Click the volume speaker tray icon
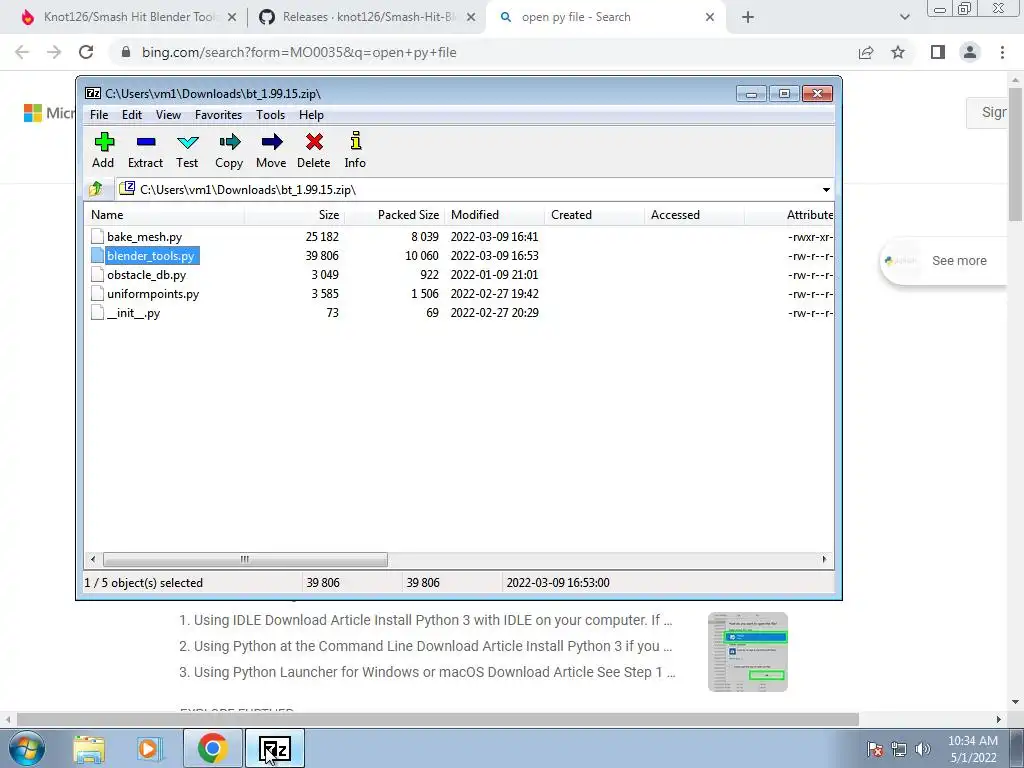The width and height of the screenshot is (1024, 768). (923, 749)
